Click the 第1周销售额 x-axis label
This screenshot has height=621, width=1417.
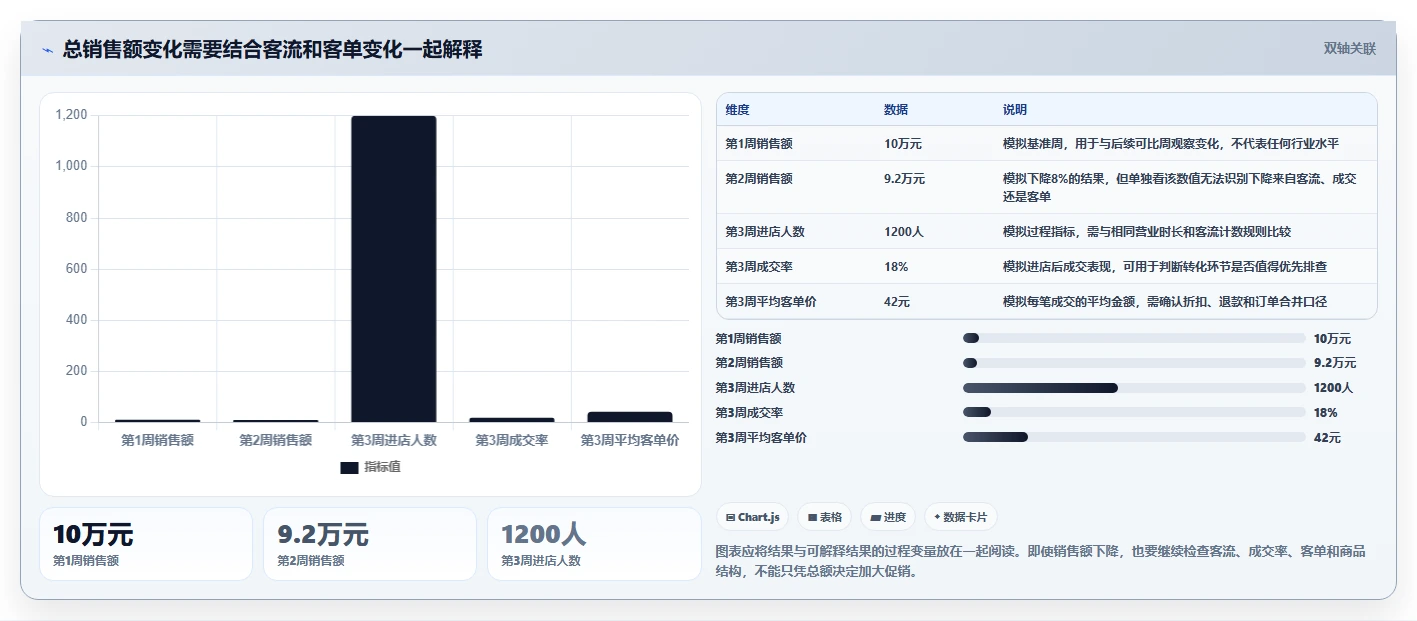158,440
